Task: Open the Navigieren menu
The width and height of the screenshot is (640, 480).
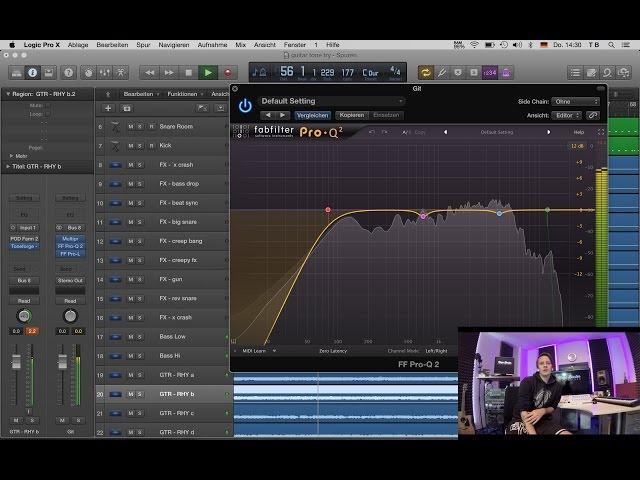Action: [174, 45]
